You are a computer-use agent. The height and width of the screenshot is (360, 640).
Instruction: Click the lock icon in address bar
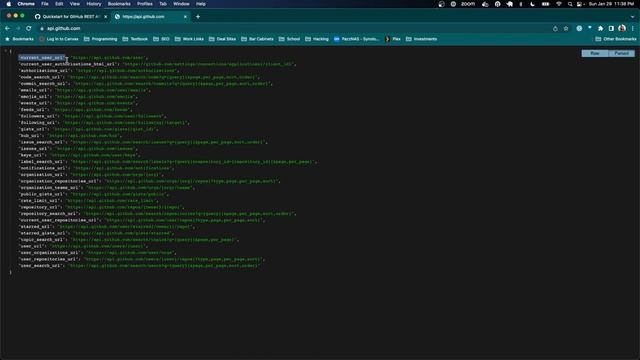42,29
